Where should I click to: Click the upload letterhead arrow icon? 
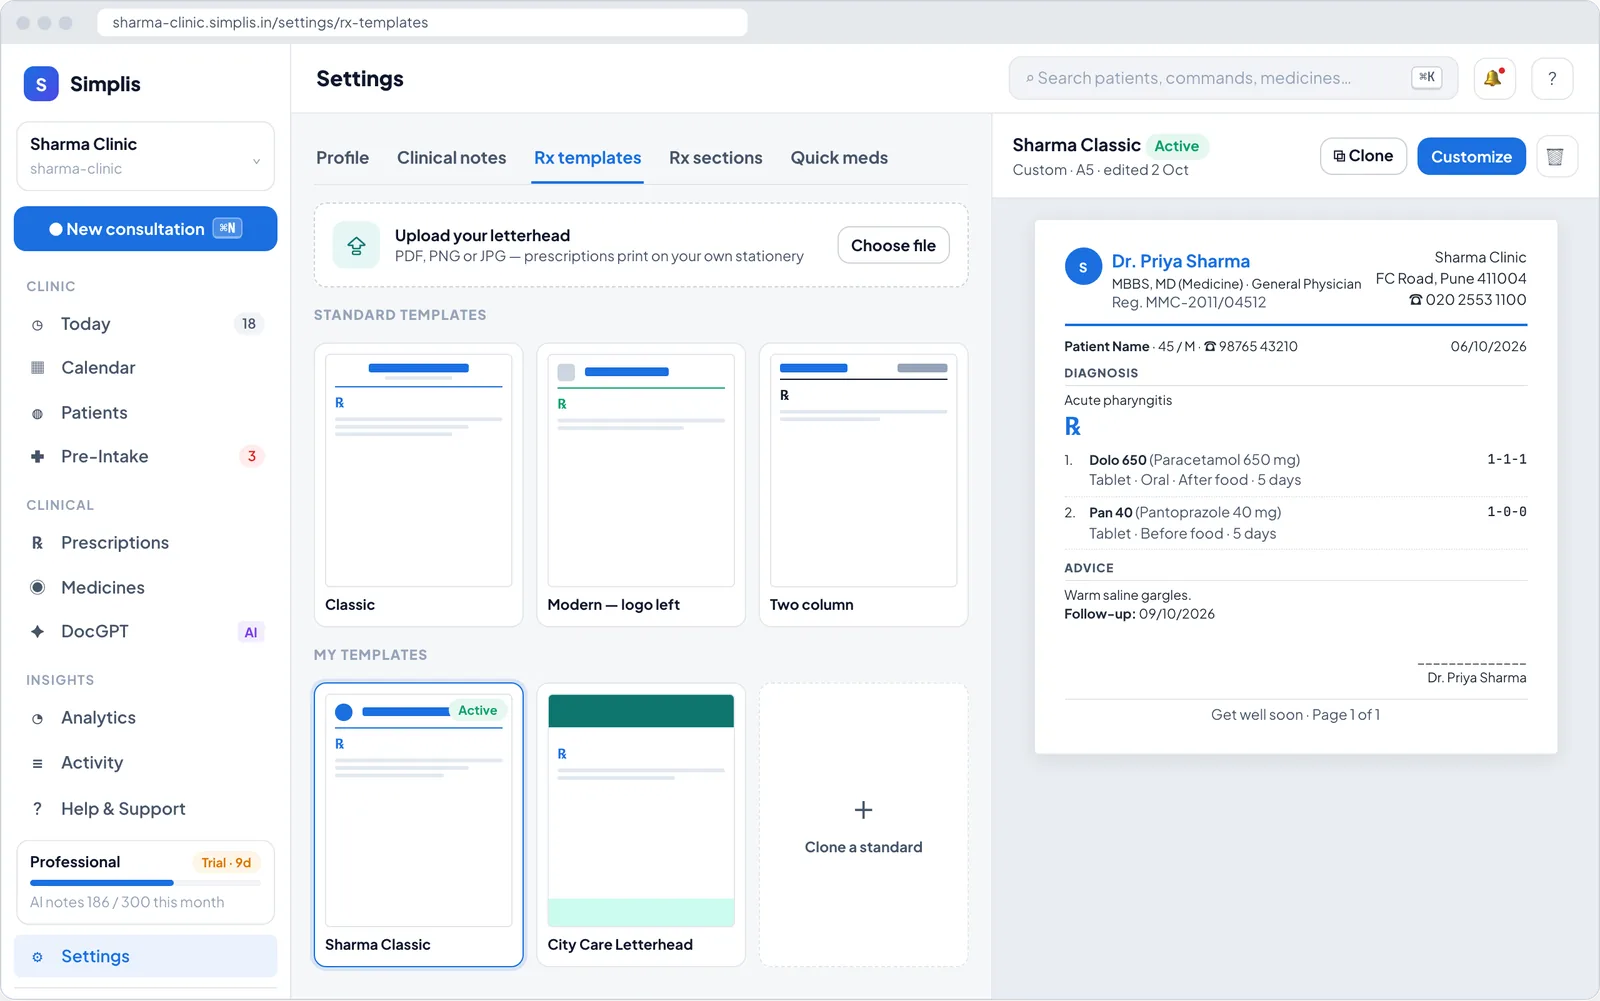356,245
